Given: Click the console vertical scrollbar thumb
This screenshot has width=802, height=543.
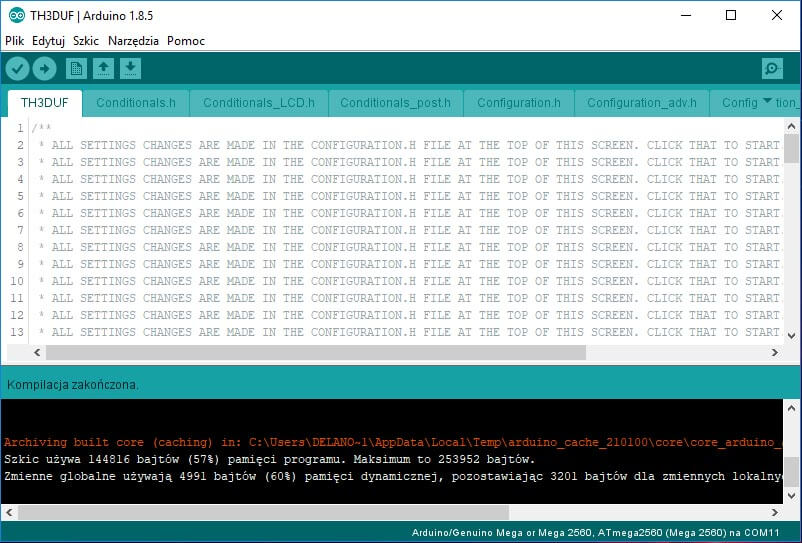Looking at the screenshot, I should click(x=791, y=472).
